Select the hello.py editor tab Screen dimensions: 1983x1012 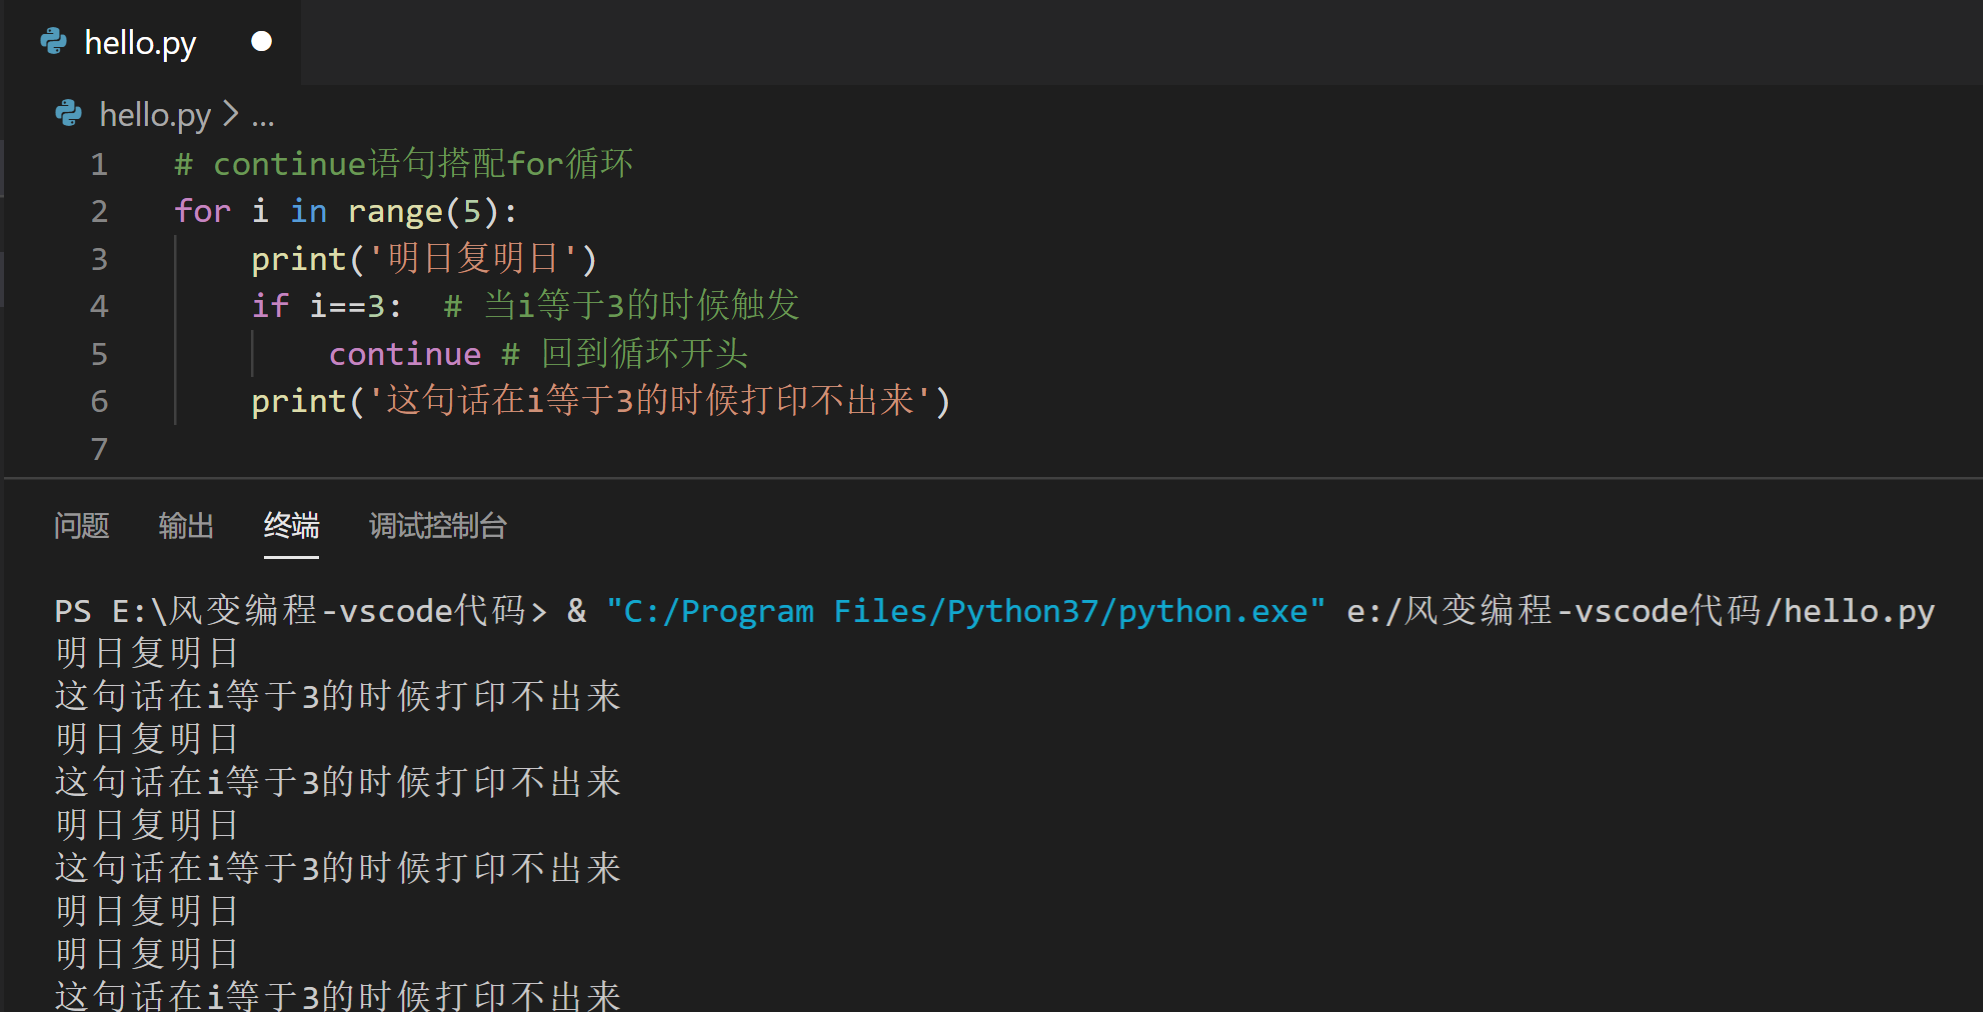pyautogui.click(x=153, y=42)
